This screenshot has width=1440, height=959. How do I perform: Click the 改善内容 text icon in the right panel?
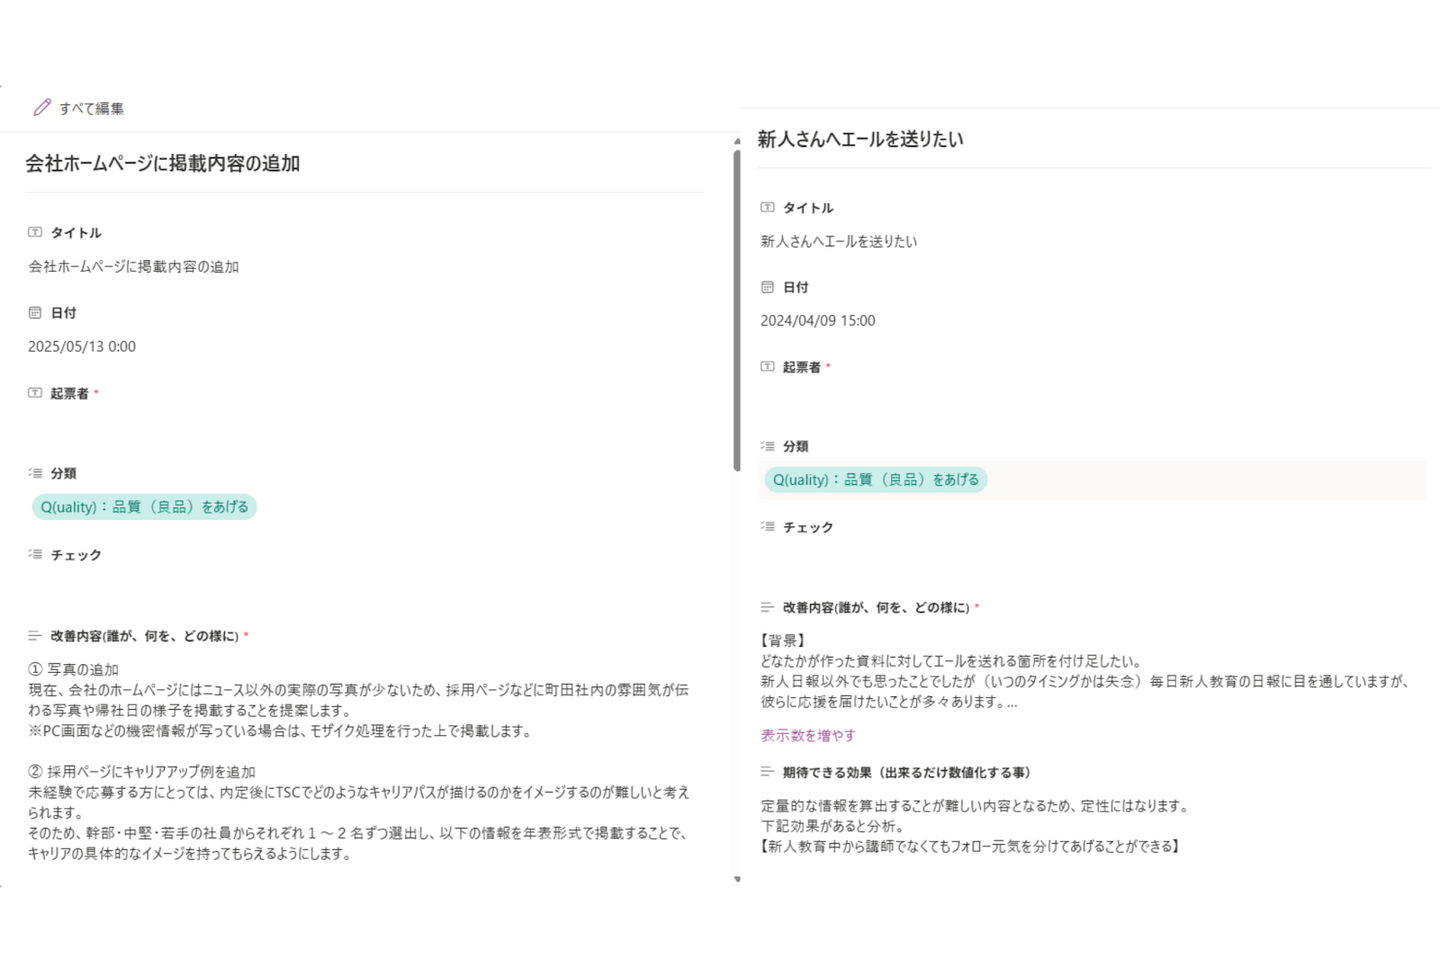click(767, 607)
